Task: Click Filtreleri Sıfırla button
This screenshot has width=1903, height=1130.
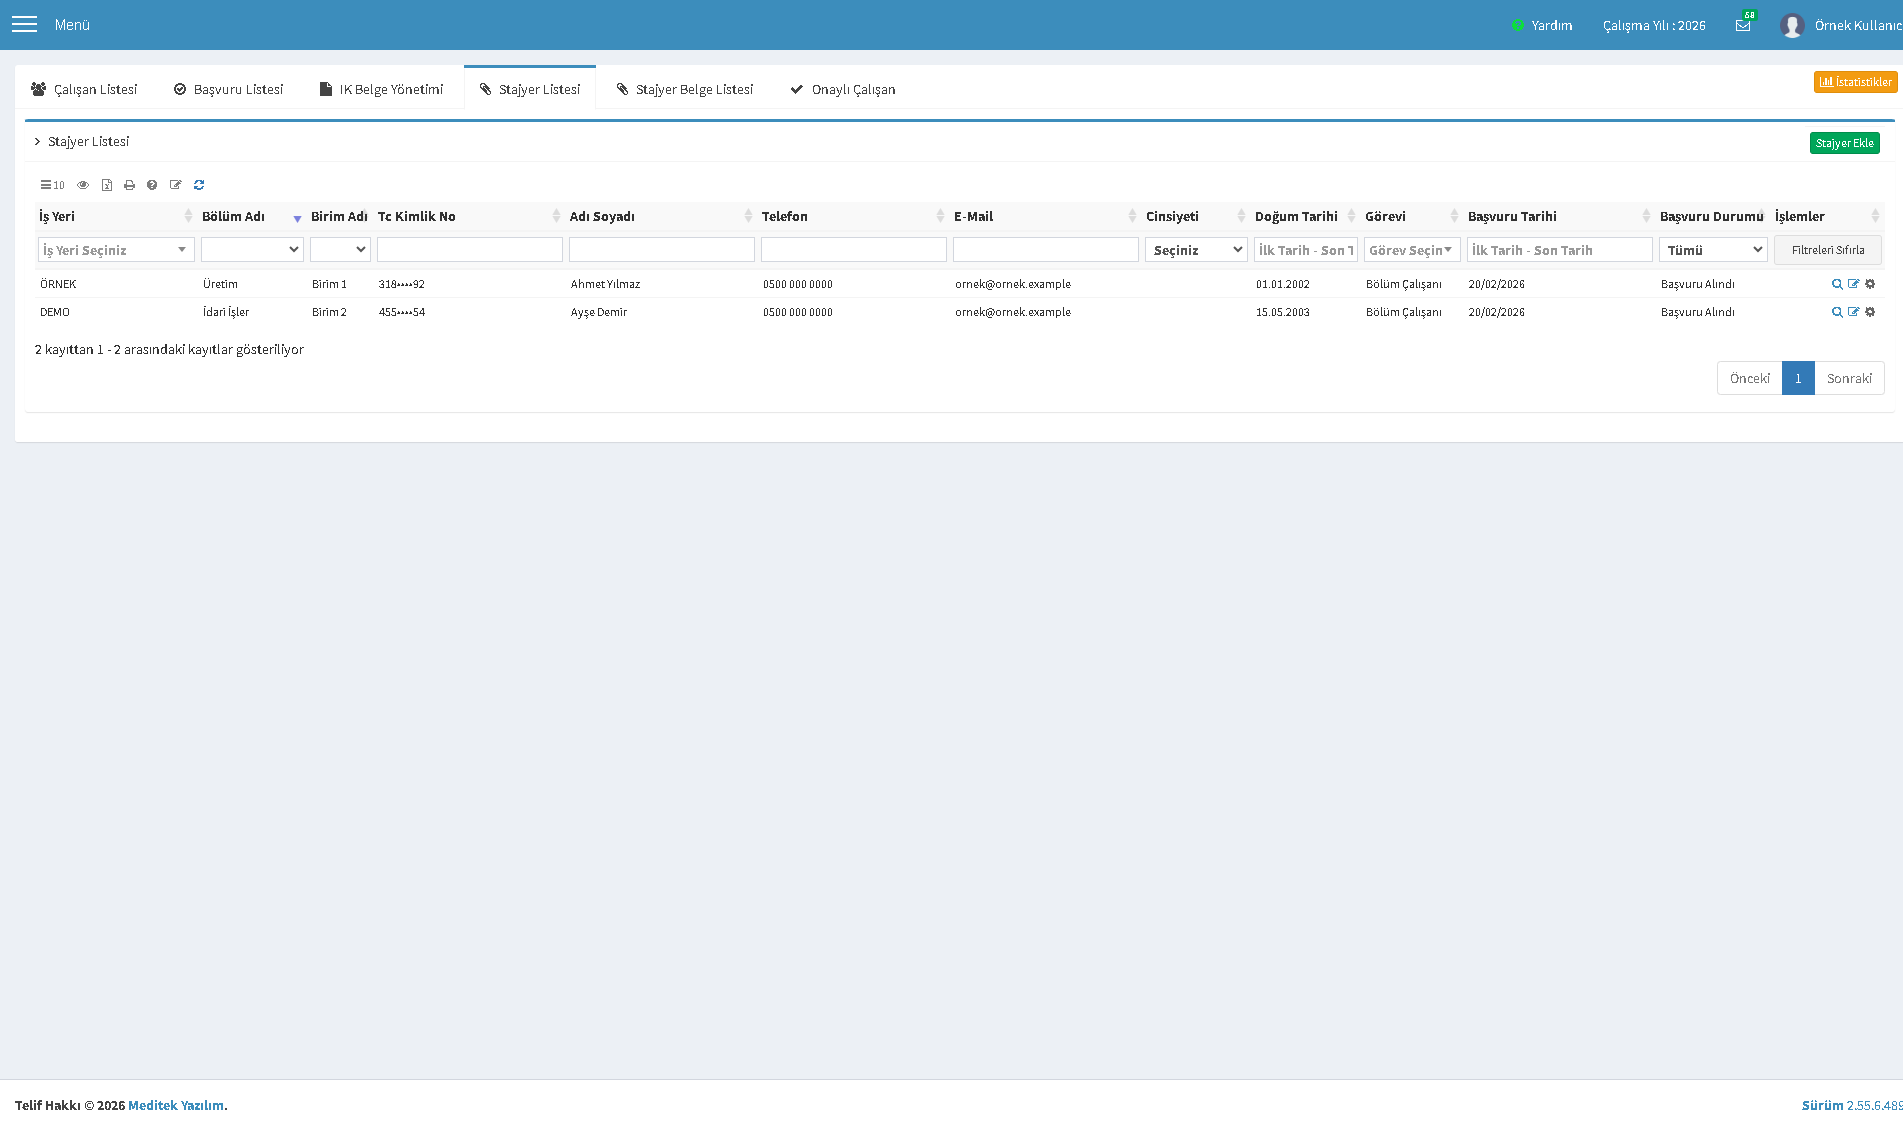Action: click(x=1827, y=250)
